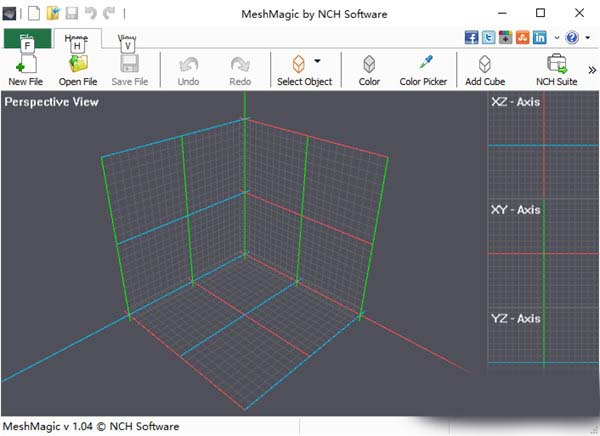Viewport: 600px width, 436px height.
Task: Click inside the Perspective View viewport
Action: (243, 253)
